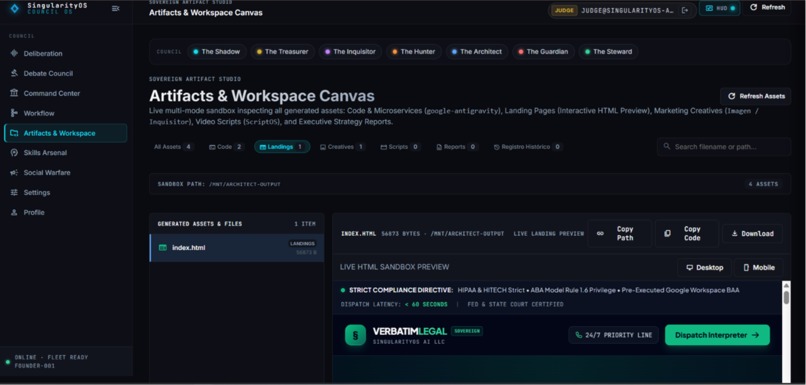
Task: Click the sandbox path /MNT/ARCHITECT-OUTPUT text
Action: [245, 184]
